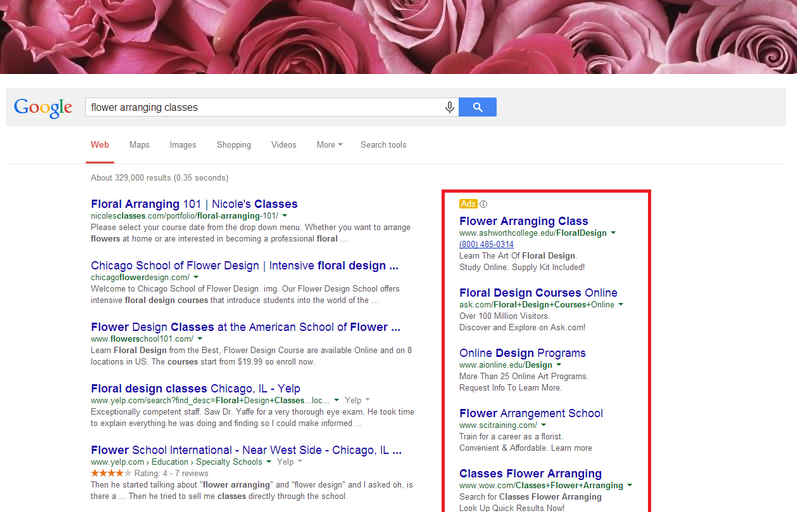Open Flower Design Classes American School result
Screen dimensions: 797x512
point(246,327)
